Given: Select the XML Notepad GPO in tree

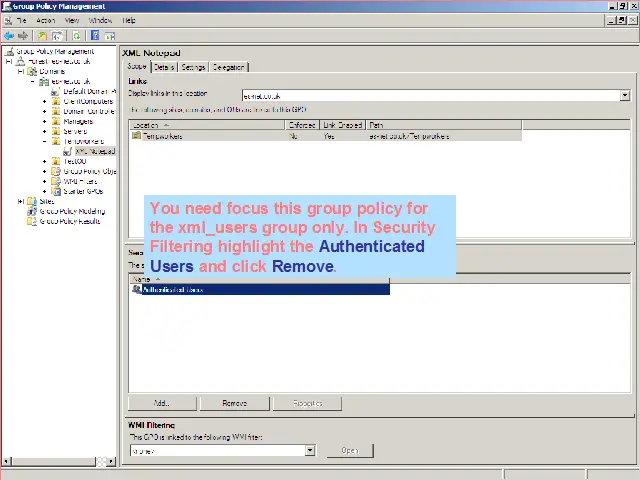Looking at the screenshot, I should (x=95, y=151).
